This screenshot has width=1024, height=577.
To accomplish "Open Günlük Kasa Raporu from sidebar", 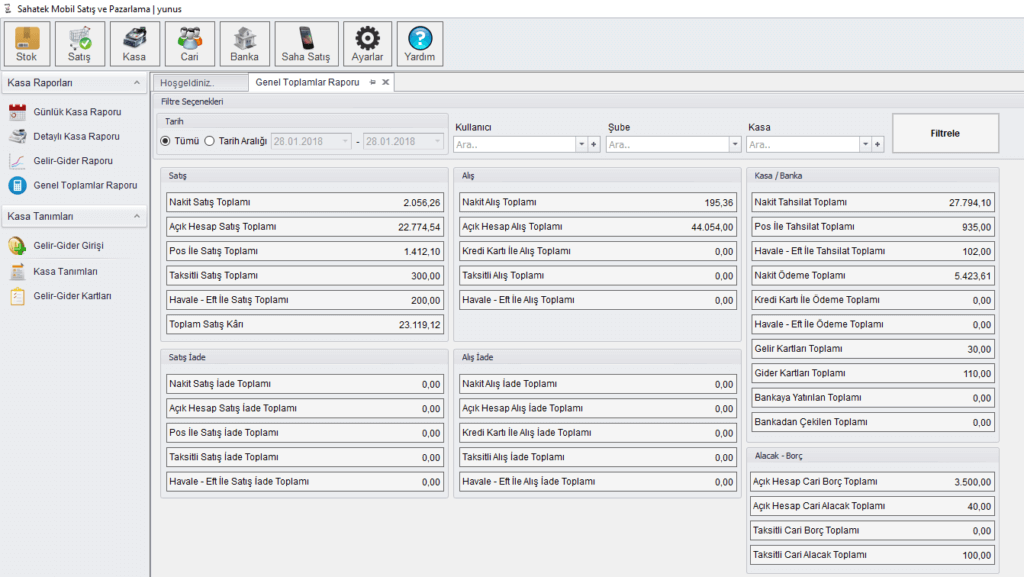I will (77, 112).
